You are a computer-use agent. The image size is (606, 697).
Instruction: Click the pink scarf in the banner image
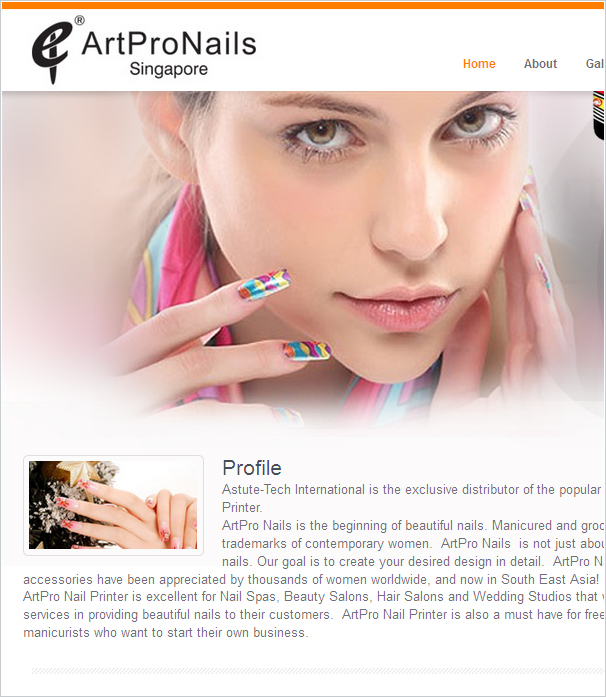(x=178, y=267)
